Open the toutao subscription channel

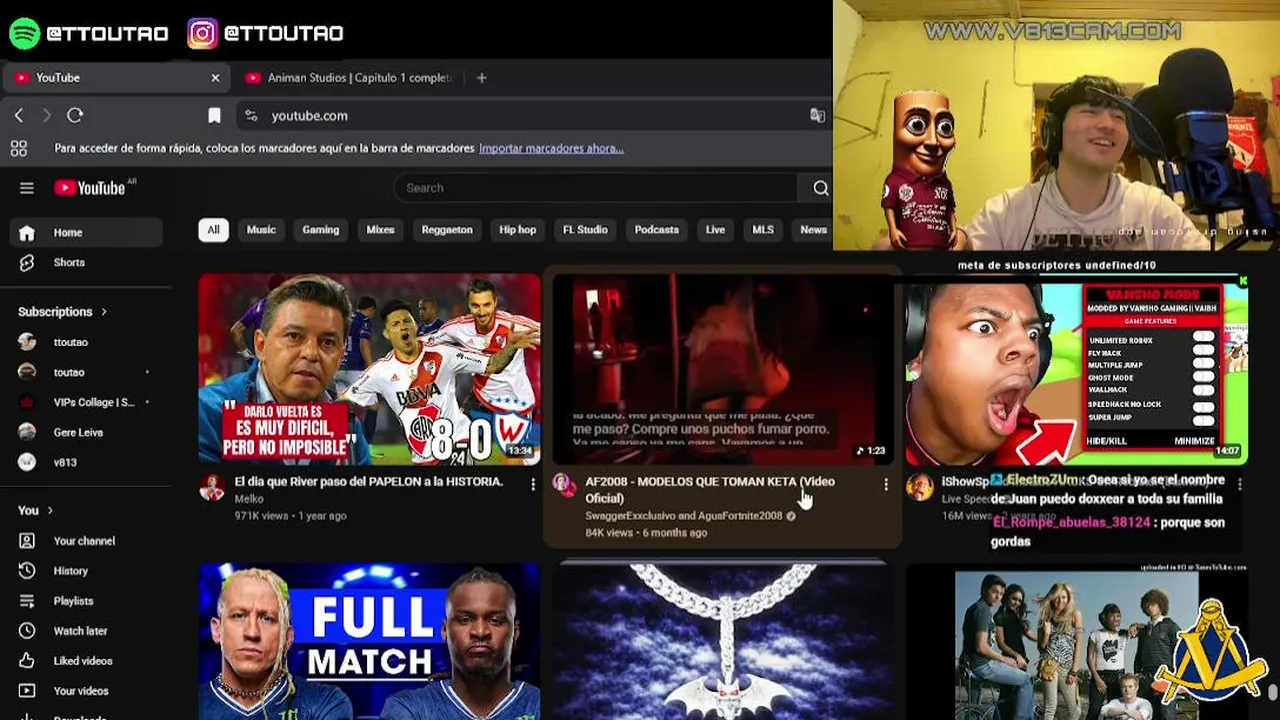click(86, 373)
